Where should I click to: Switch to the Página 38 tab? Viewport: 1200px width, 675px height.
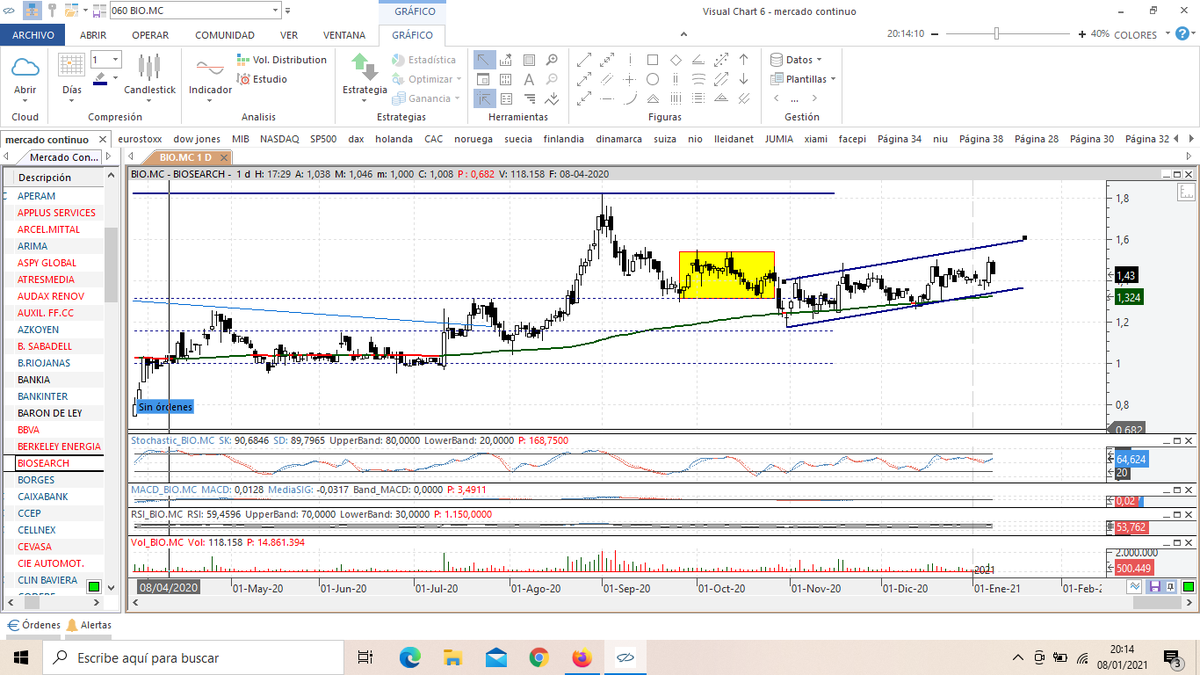(980, 139)
